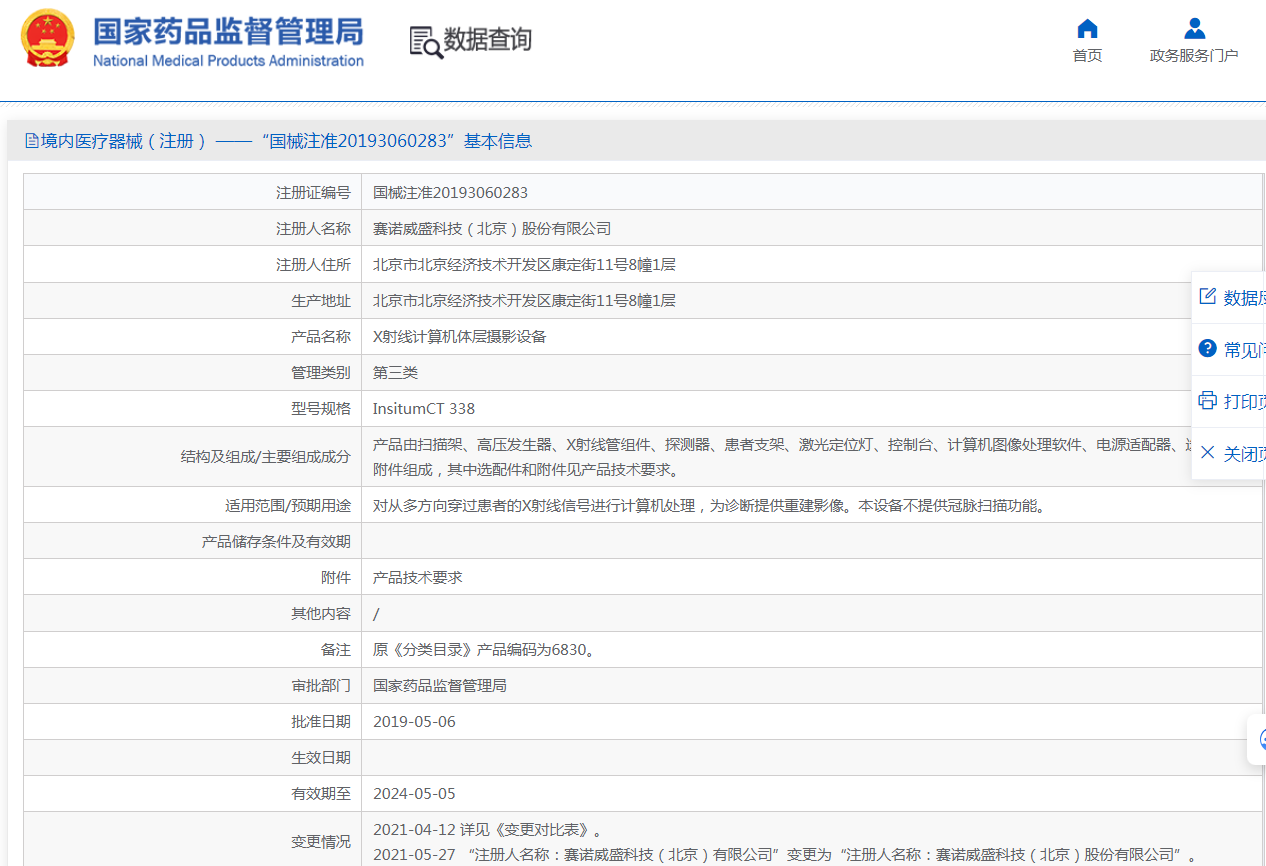Click the 注册证编号 field label
This screenshot has height=866, width=1266.
[x=313, y=192]
